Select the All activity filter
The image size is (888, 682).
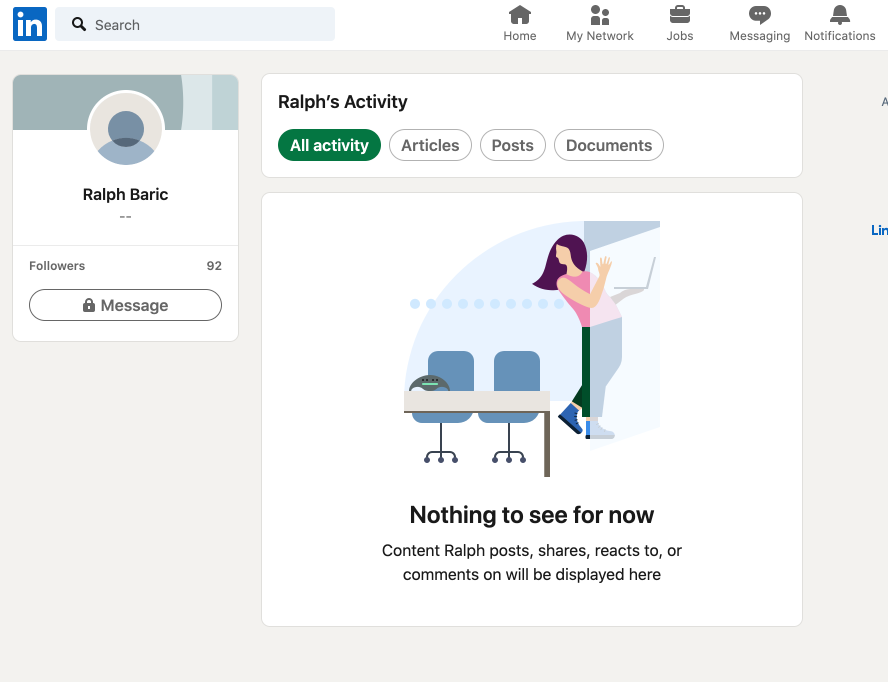click(329, 145)
